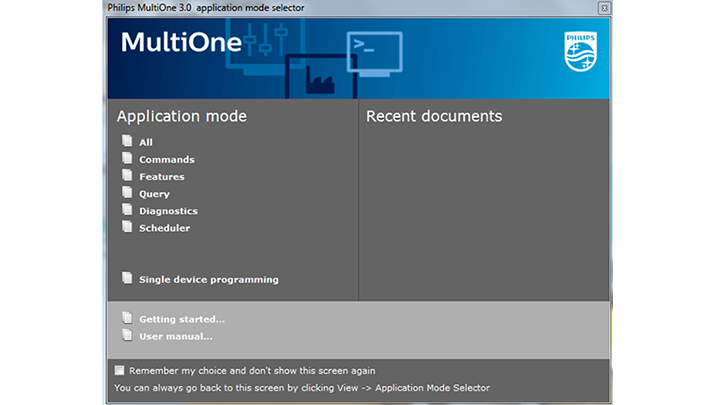
Task: Click the document icon beside Diagnostics
Action: pos(127,209)
